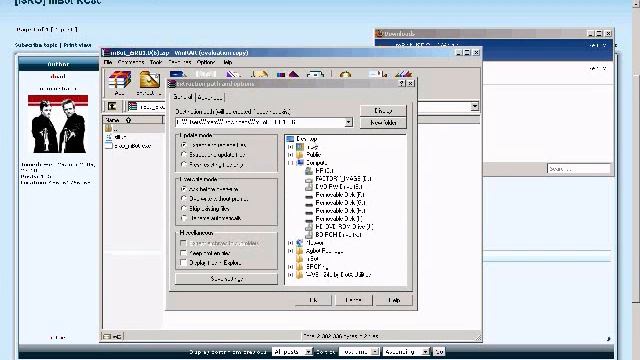
Task: Select 'Overwrite without prompt' option
Action: click(x=184, y=199)
